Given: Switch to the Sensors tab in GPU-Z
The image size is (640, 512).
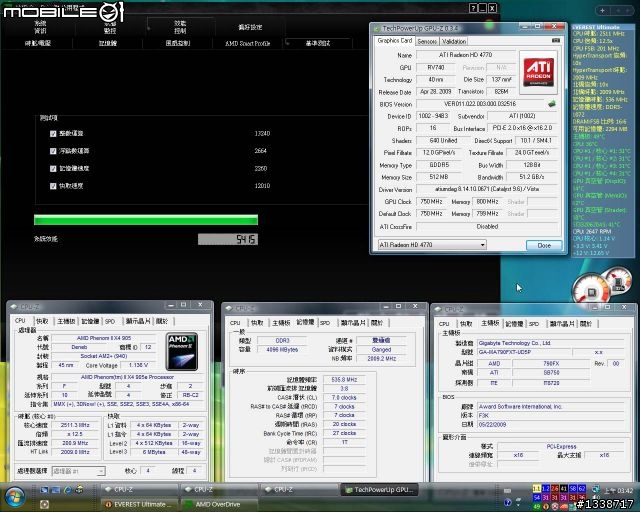Looking at the screenshot, I should click(x=427, y=41).
